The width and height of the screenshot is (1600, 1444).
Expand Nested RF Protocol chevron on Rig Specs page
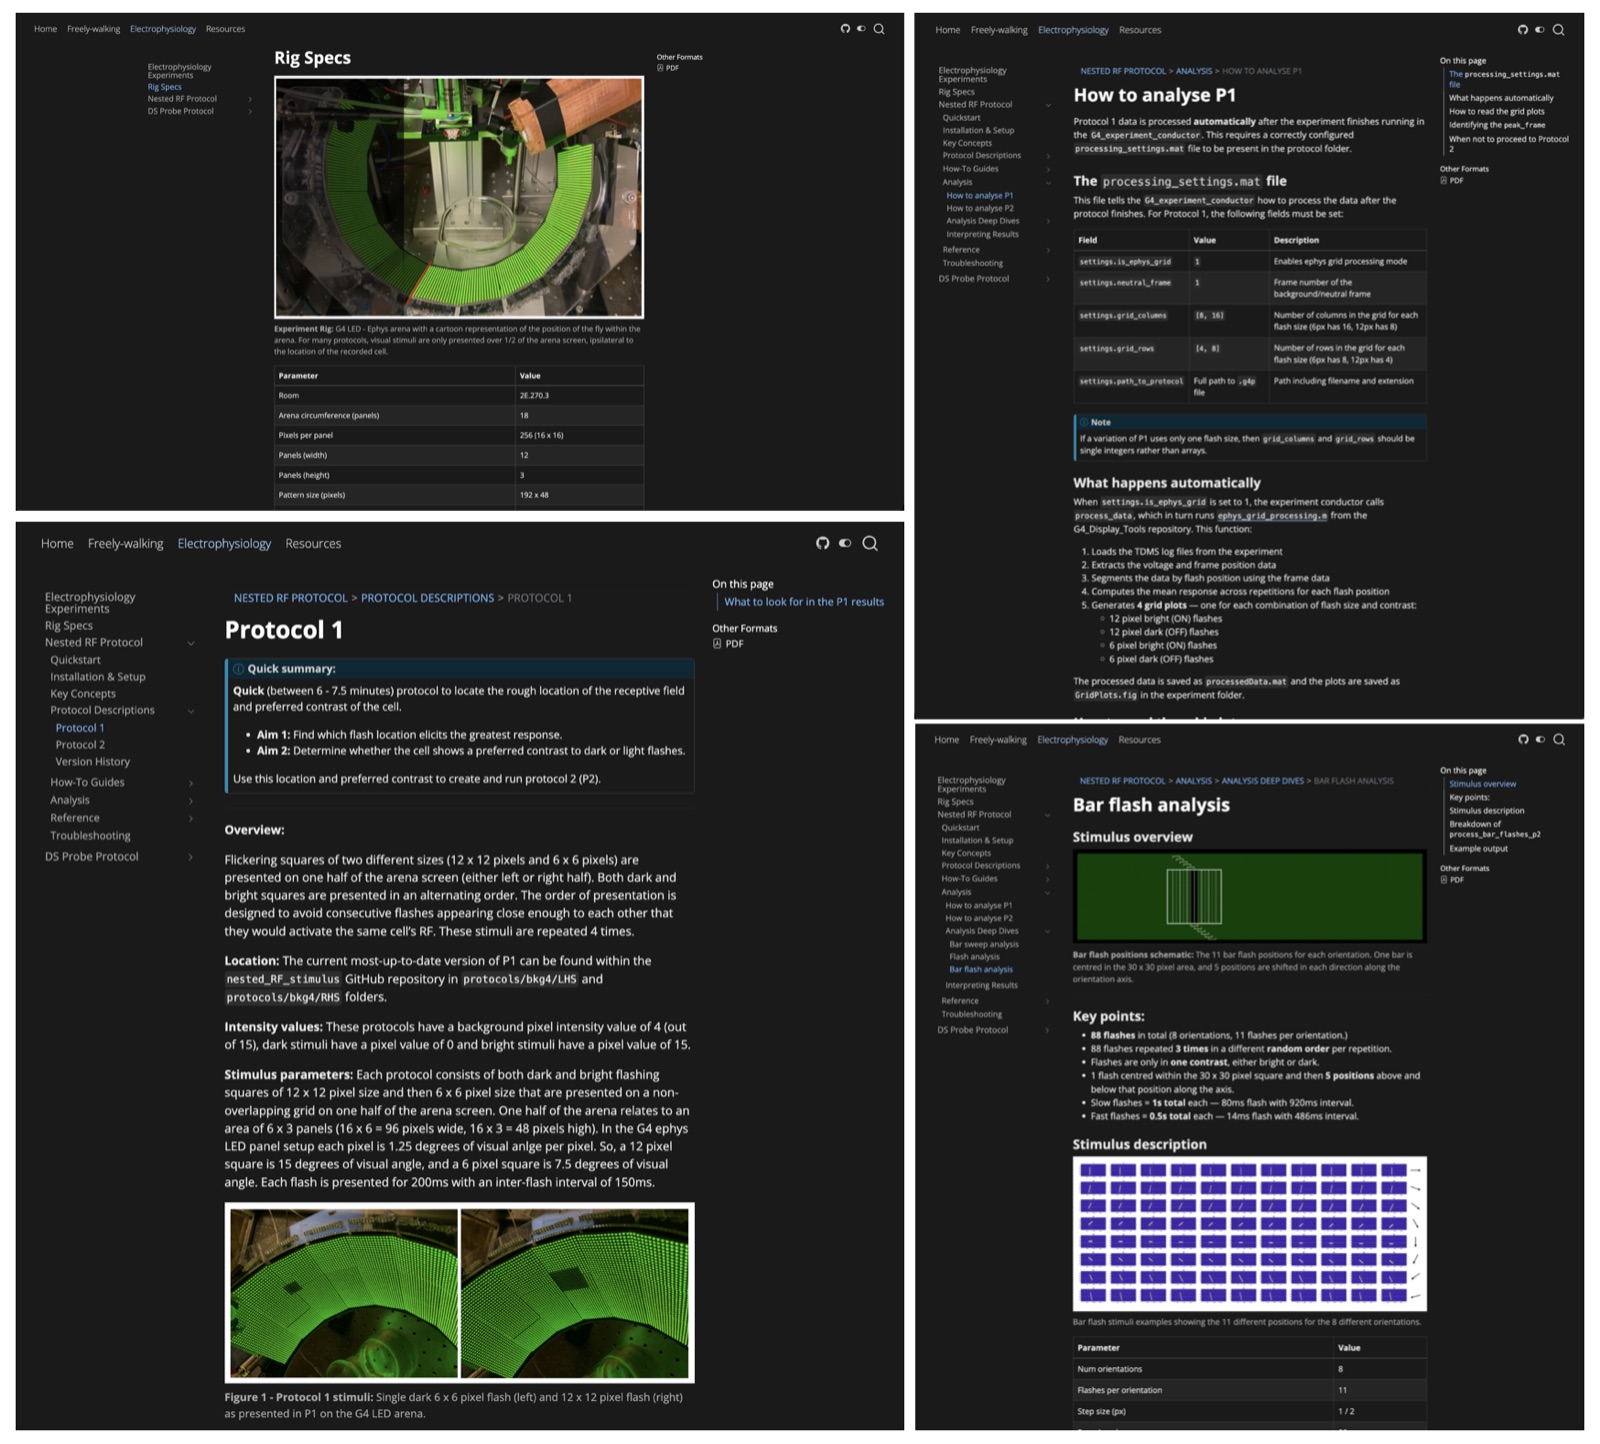pos(250,99)
